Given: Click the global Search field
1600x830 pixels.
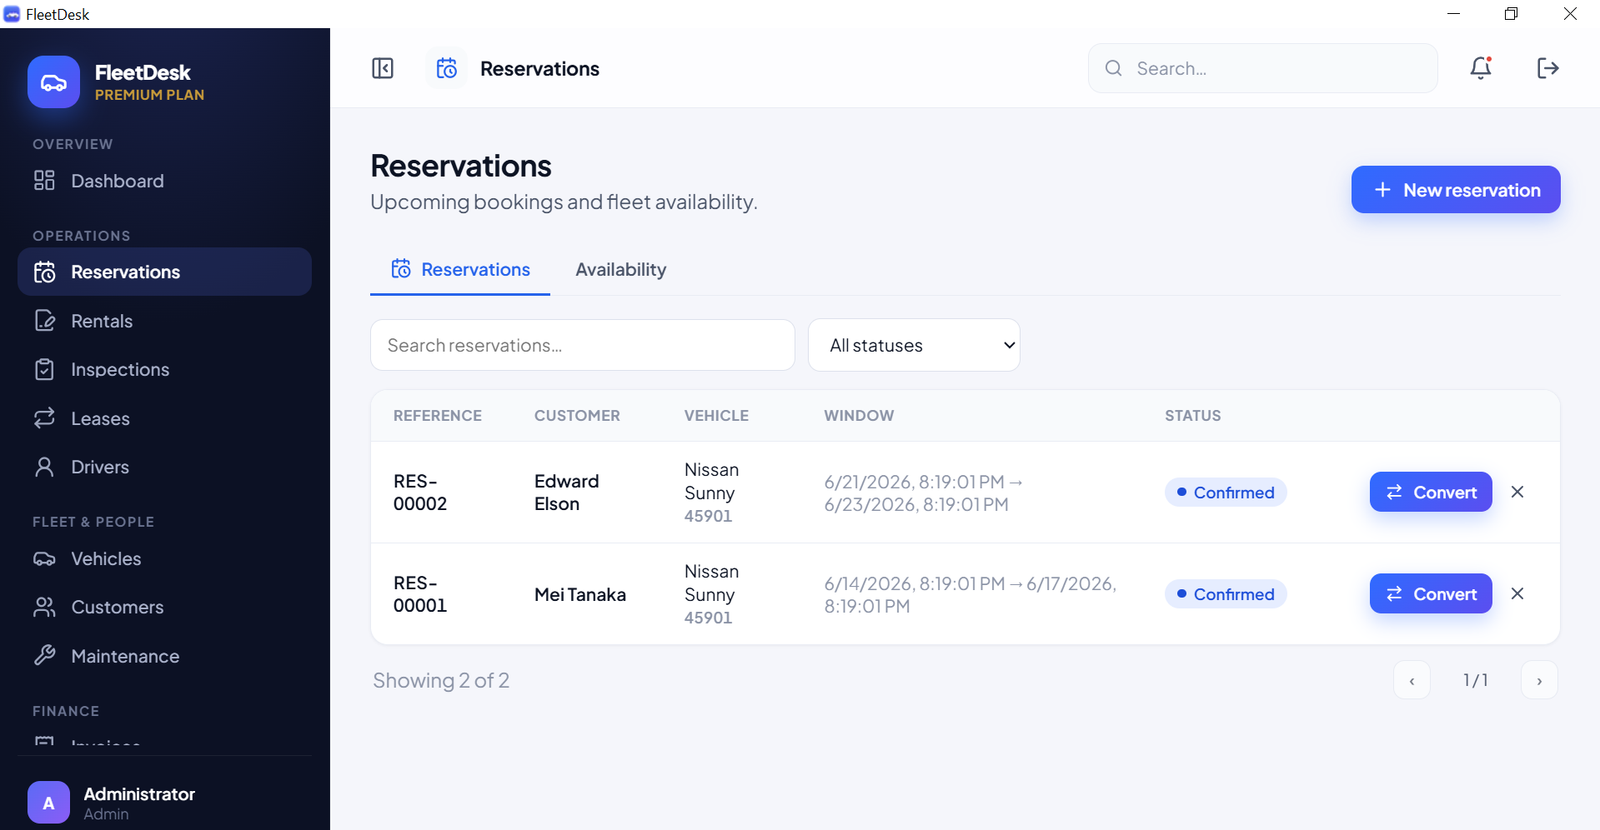Looking at the screenshot, I should [1263, 68].
